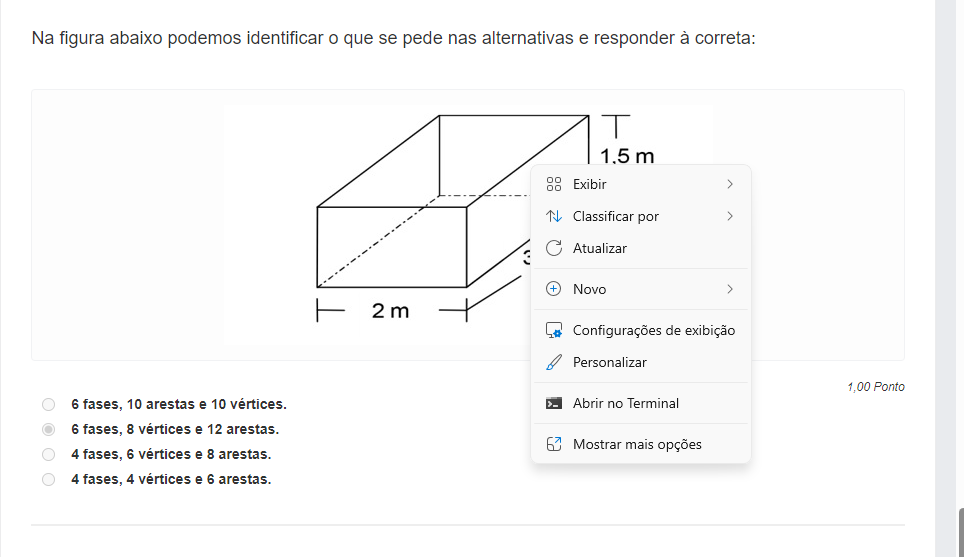964x557 pixels.
Task: Click the vertical scrollbar thumb
Action: click(960, 532)
